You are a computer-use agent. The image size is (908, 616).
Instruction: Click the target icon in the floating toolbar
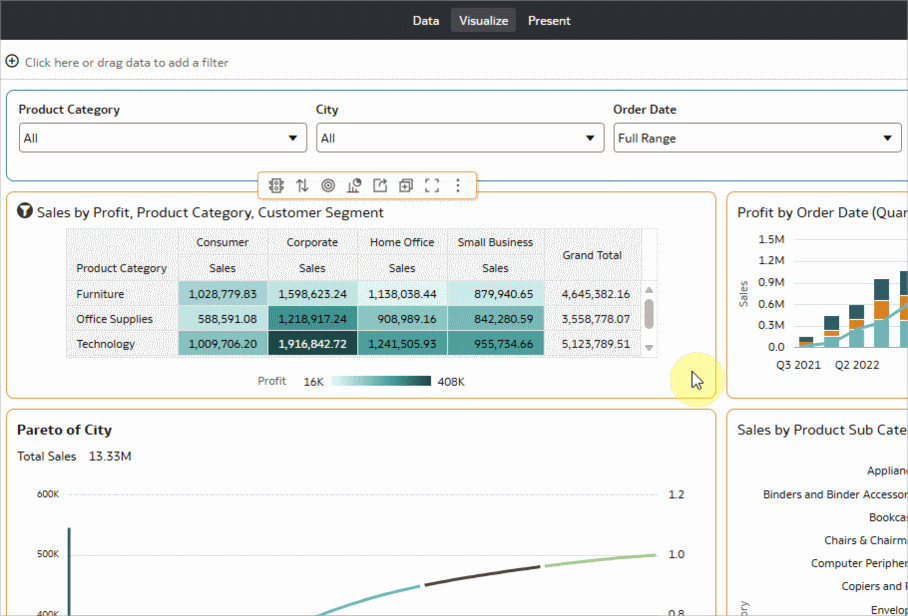[328, 185]
